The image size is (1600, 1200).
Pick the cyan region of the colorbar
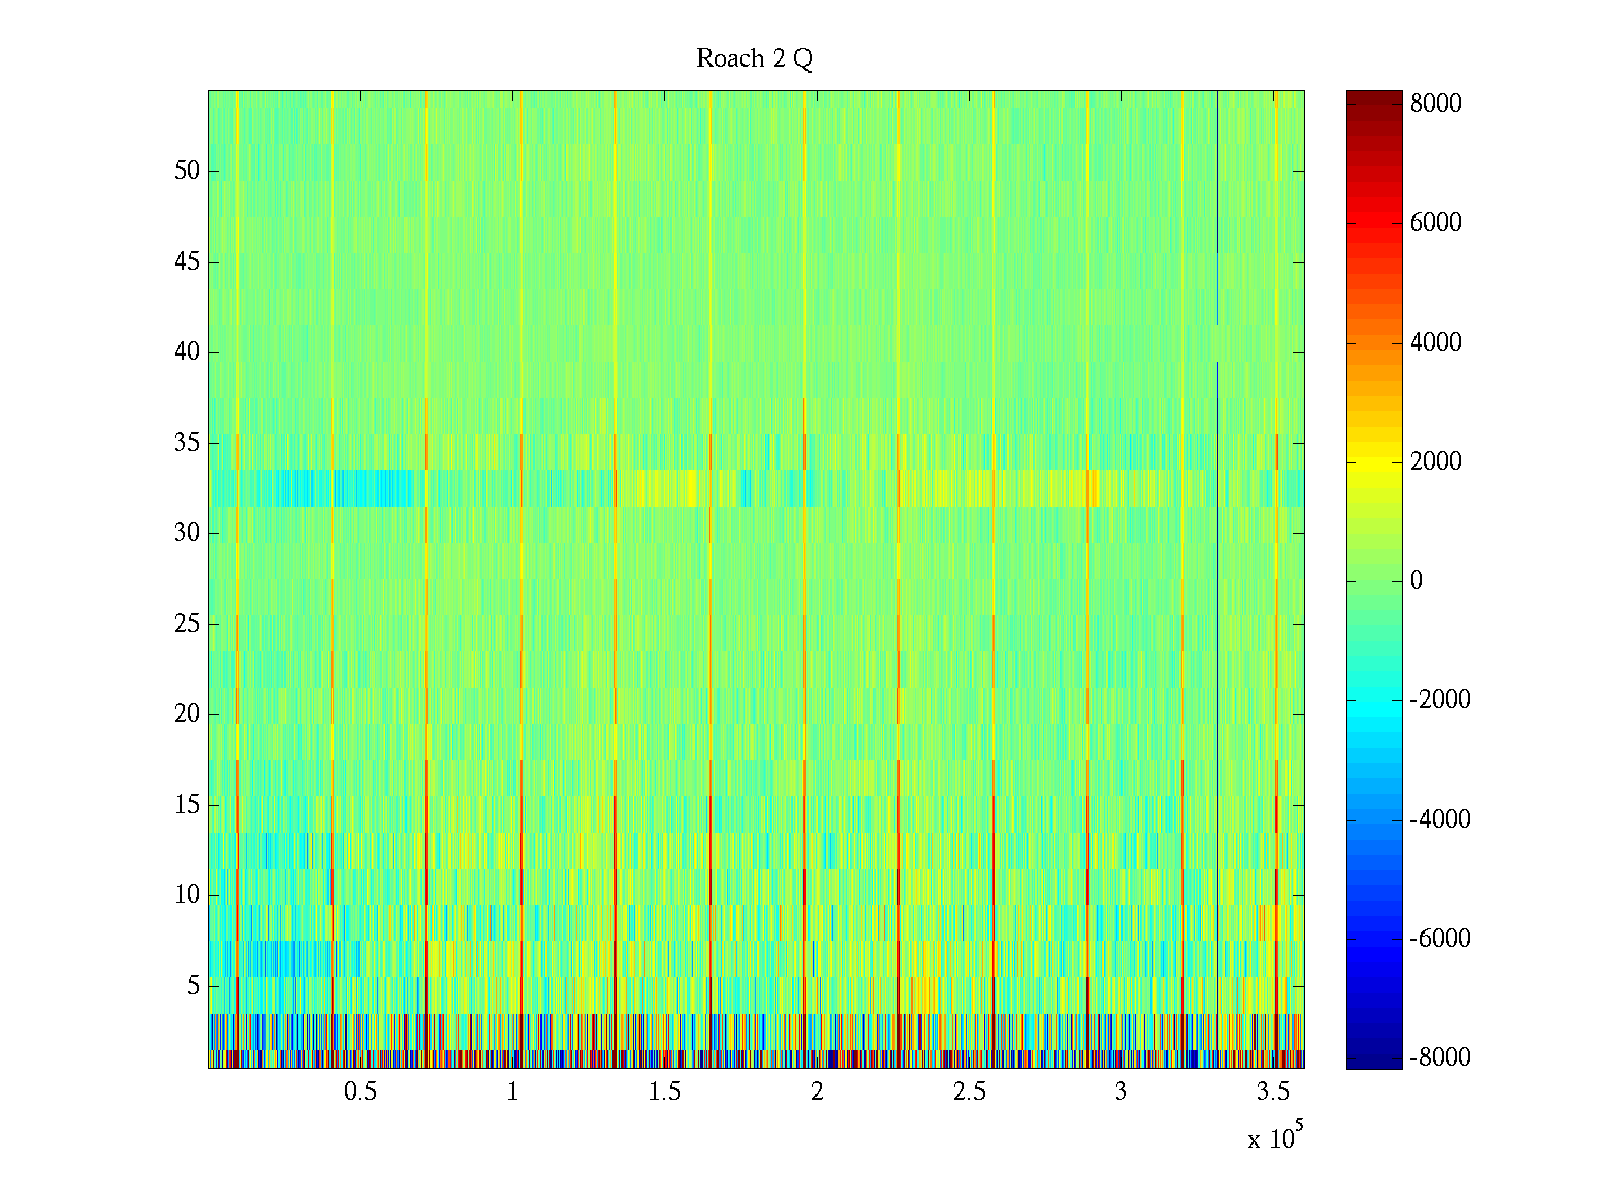coord(1374,700)
